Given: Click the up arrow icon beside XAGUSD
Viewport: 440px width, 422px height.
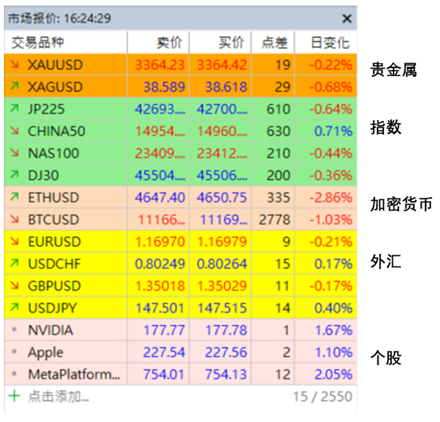Looking at the screenshot, I should point(14,86).
